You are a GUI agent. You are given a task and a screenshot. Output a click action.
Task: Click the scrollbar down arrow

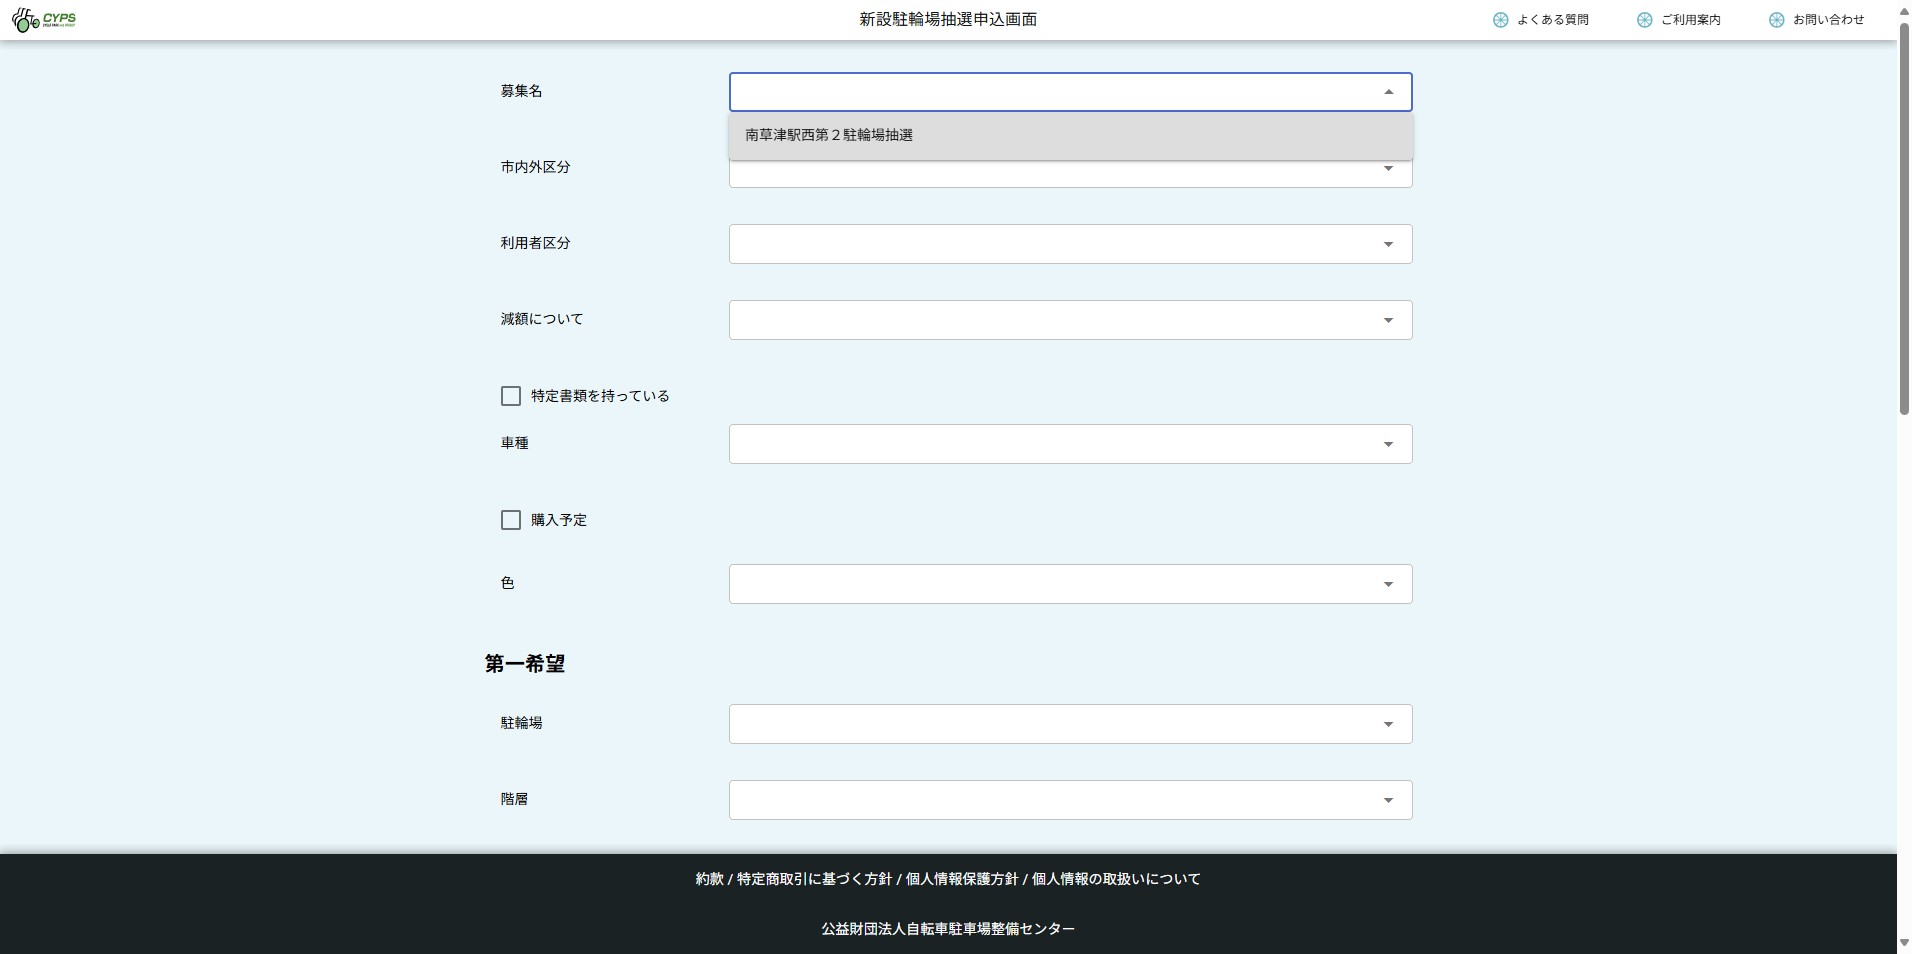click(x=1904, y=943)
